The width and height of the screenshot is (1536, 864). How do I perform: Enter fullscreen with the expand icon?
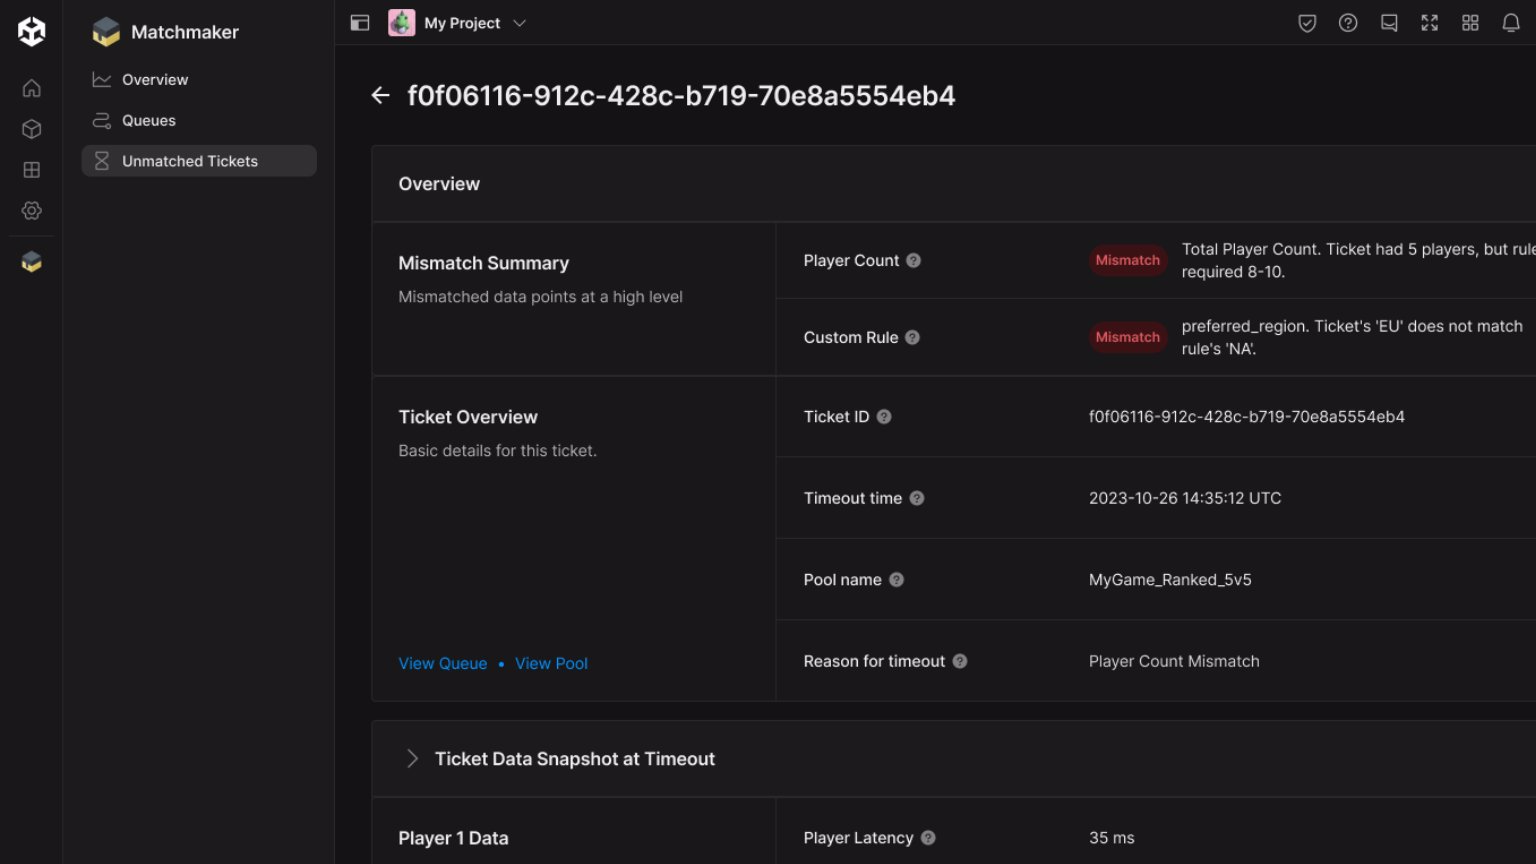(x=1429, y=23)
